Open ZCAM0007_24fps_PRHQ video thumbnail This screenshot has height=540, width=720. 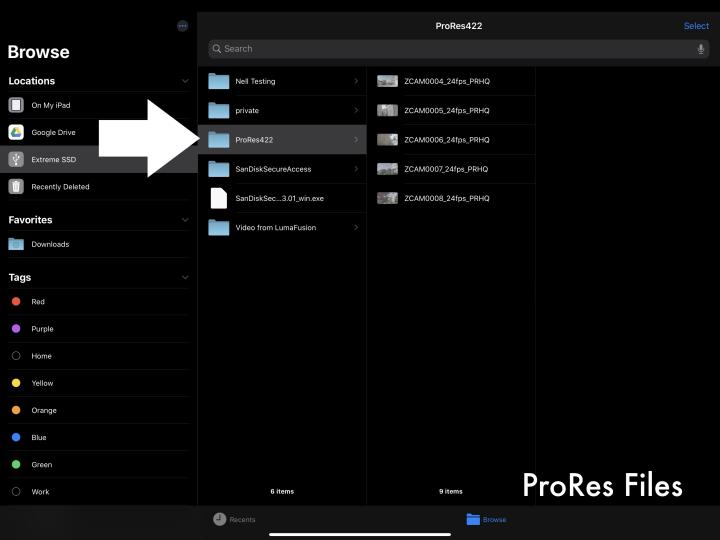[387, 169]
